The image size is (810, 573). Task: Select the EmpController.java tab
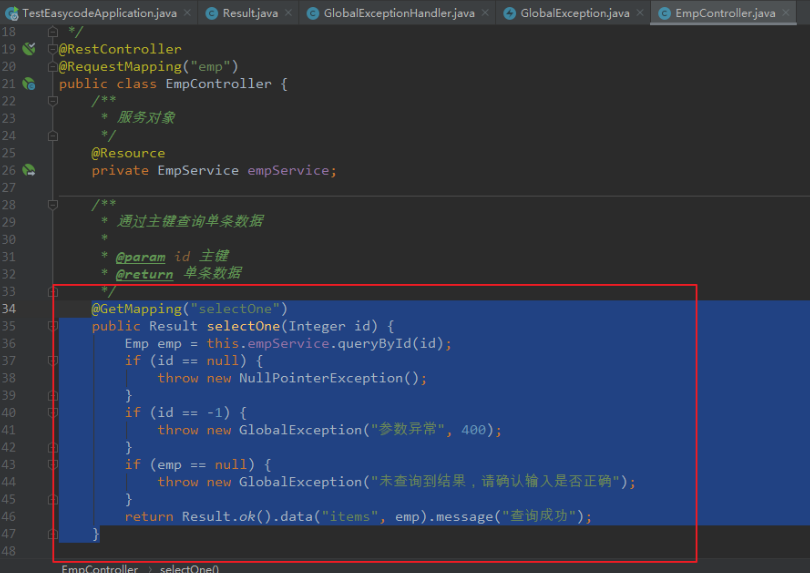[725, 13]
